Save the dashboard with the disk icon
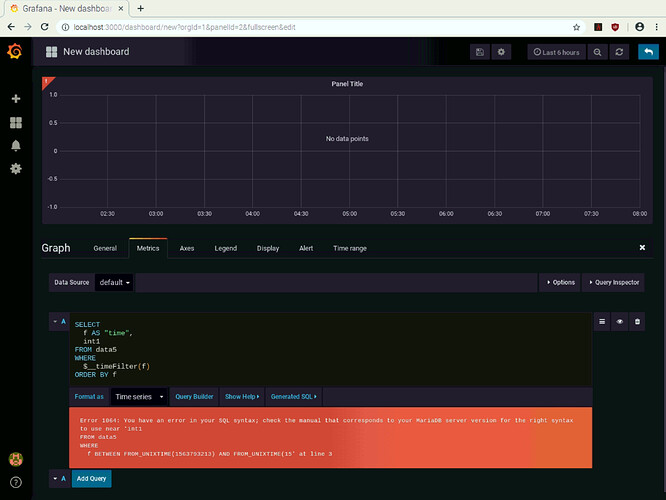This screenshot has height=500, width=666. (480, 52)
